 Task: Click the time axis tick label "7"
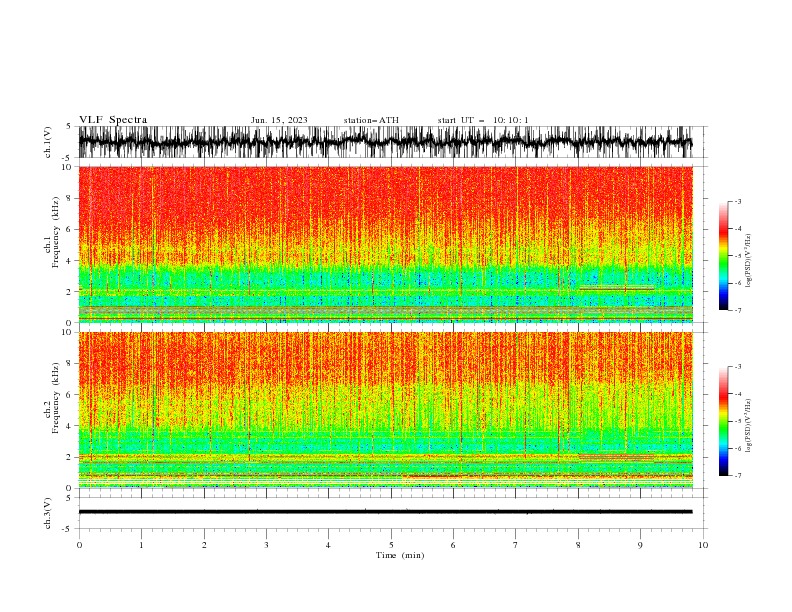pos(515,545)
